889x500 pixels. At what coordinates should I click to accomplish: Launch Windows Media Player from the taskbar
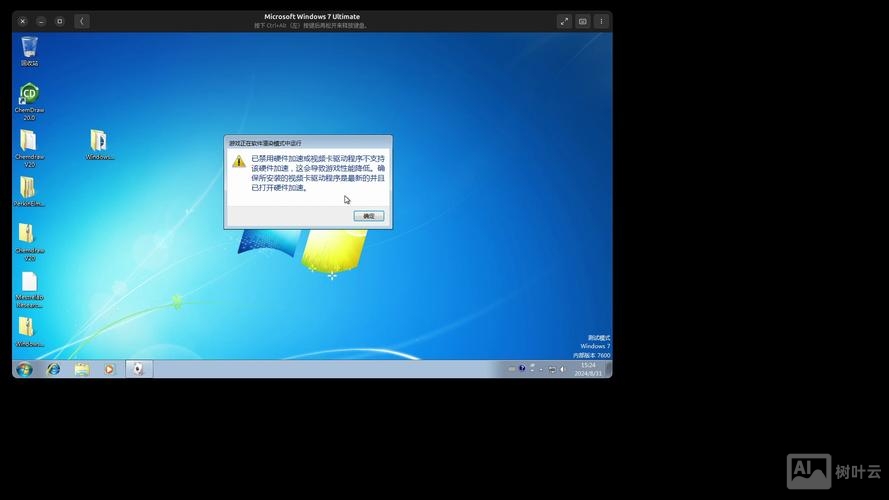tap(109, 370)
